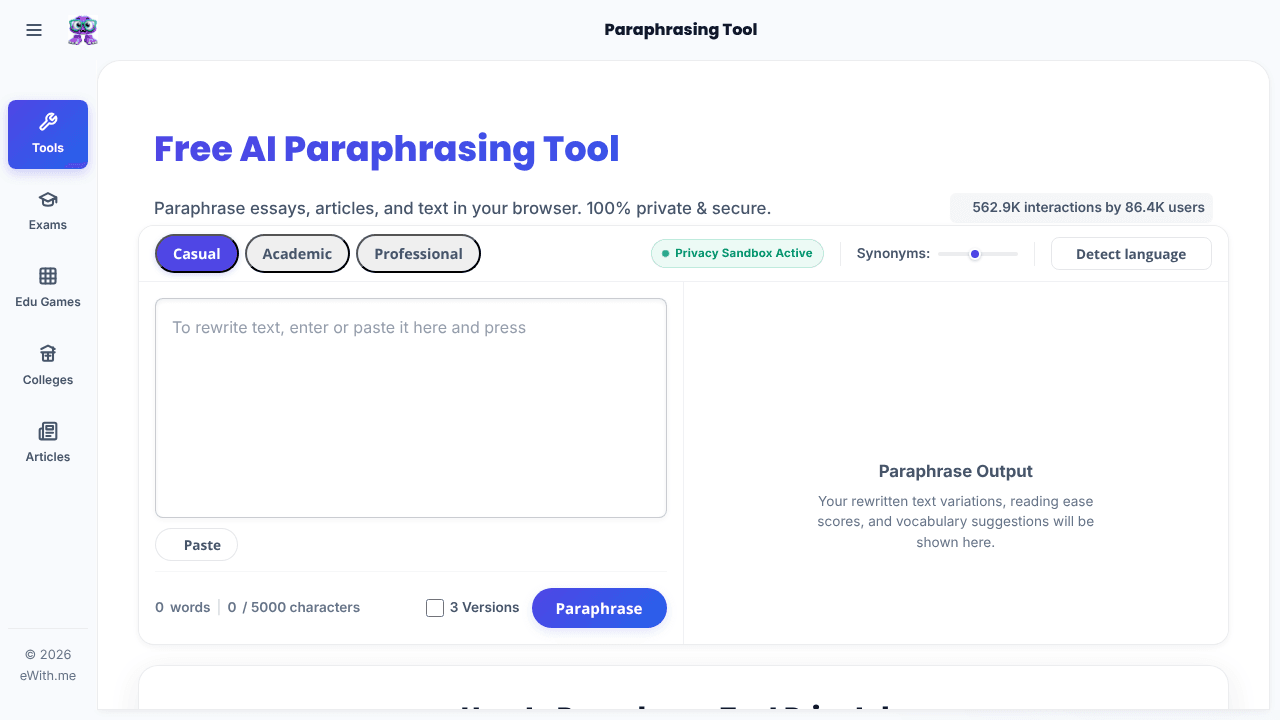Enable the 3 Versions checkbox
Screen dimensions: 1280x720
point(435,608)
